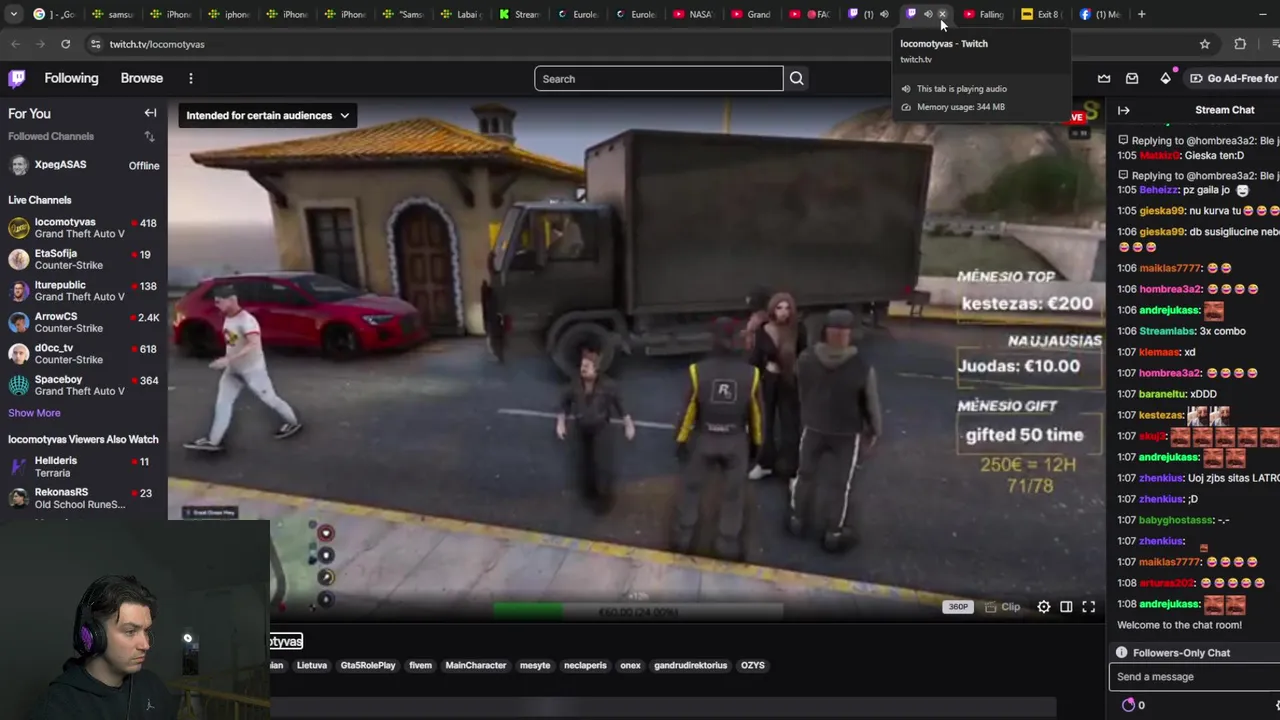The height and width of the screenshot is (720, 1280).
Task: Open browser tab search dropdown arrow
Action: click(x=14, y=14)
